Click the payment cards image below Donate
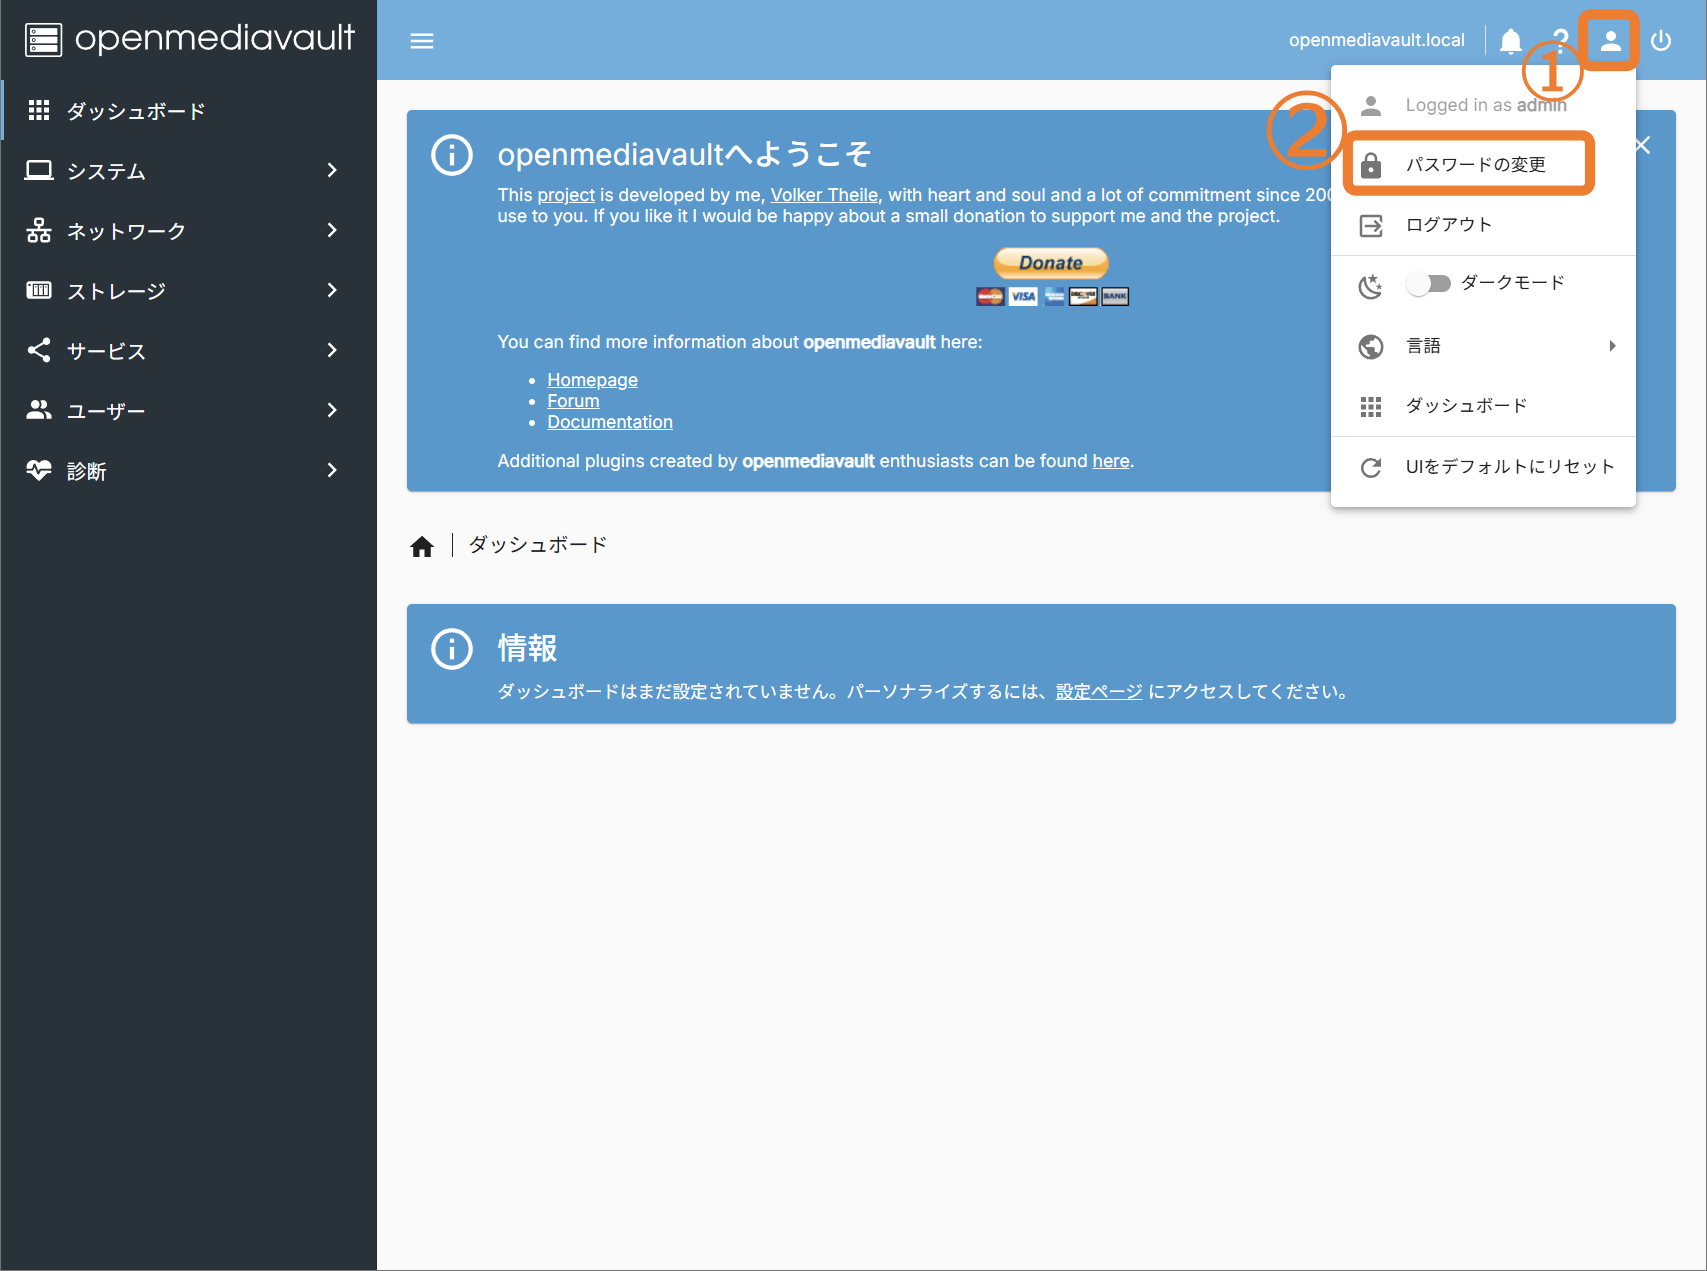 pyautogui.click(x=1052, y=296)
